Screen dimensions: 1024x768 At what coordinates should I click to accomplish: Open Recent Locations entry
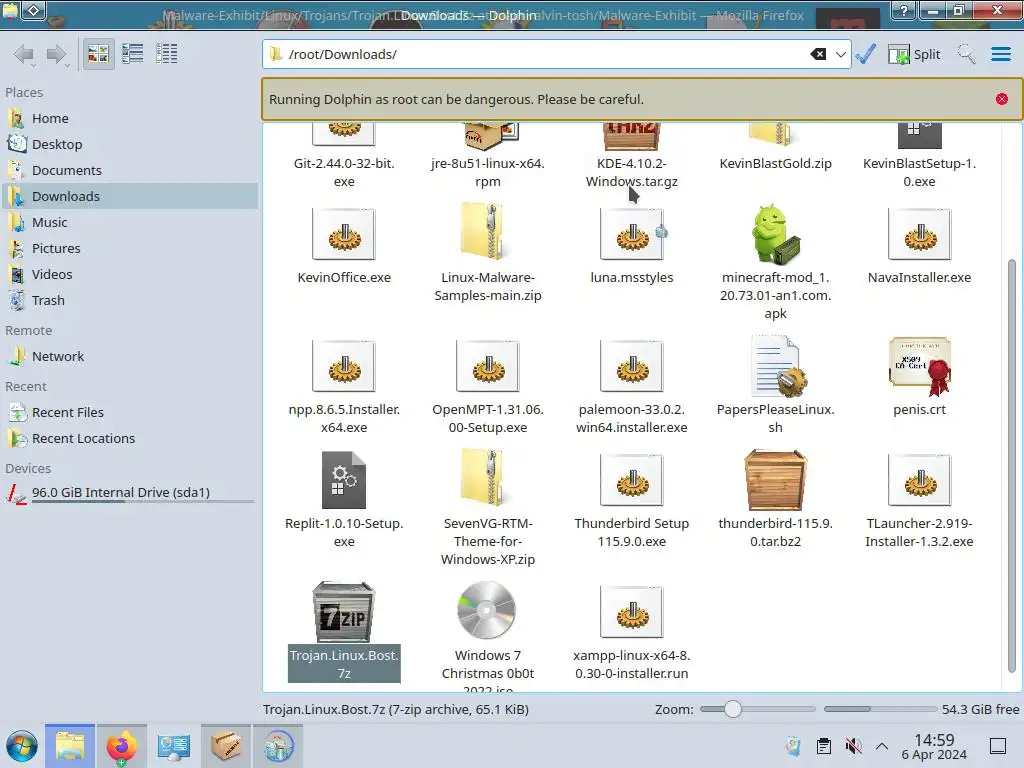[130, 439]
